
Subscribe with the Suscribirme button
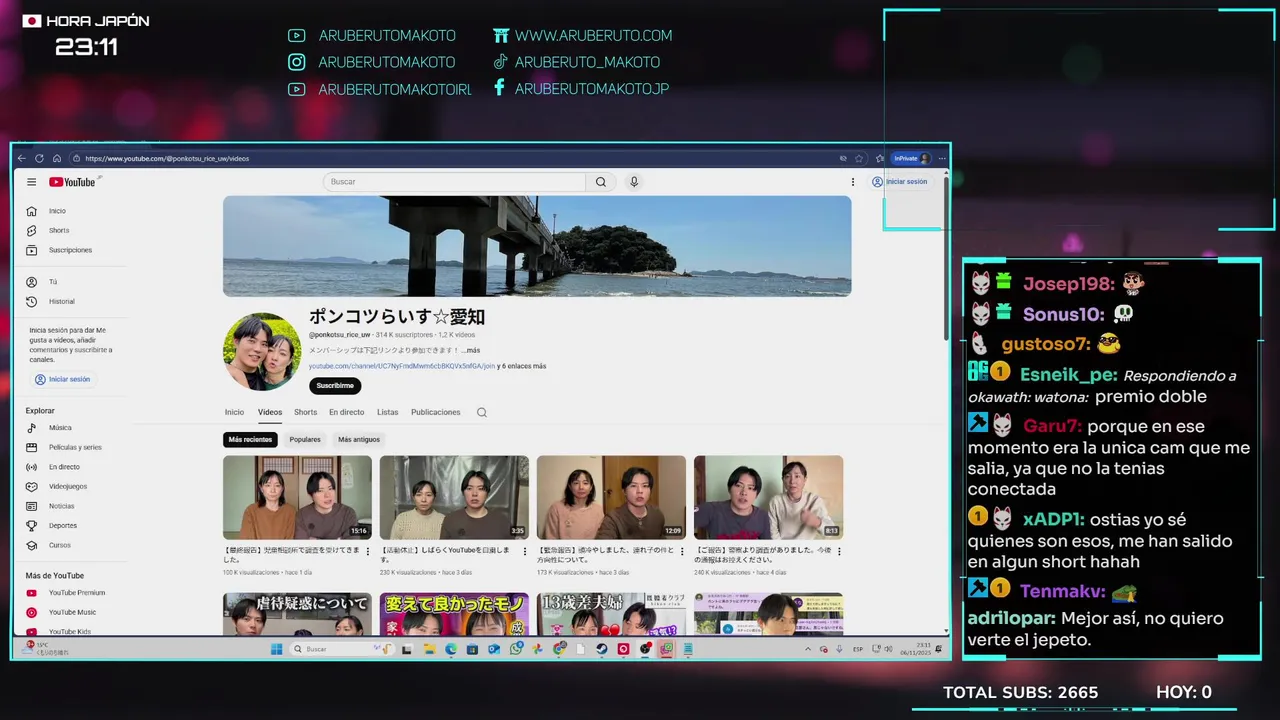point(335,385)
